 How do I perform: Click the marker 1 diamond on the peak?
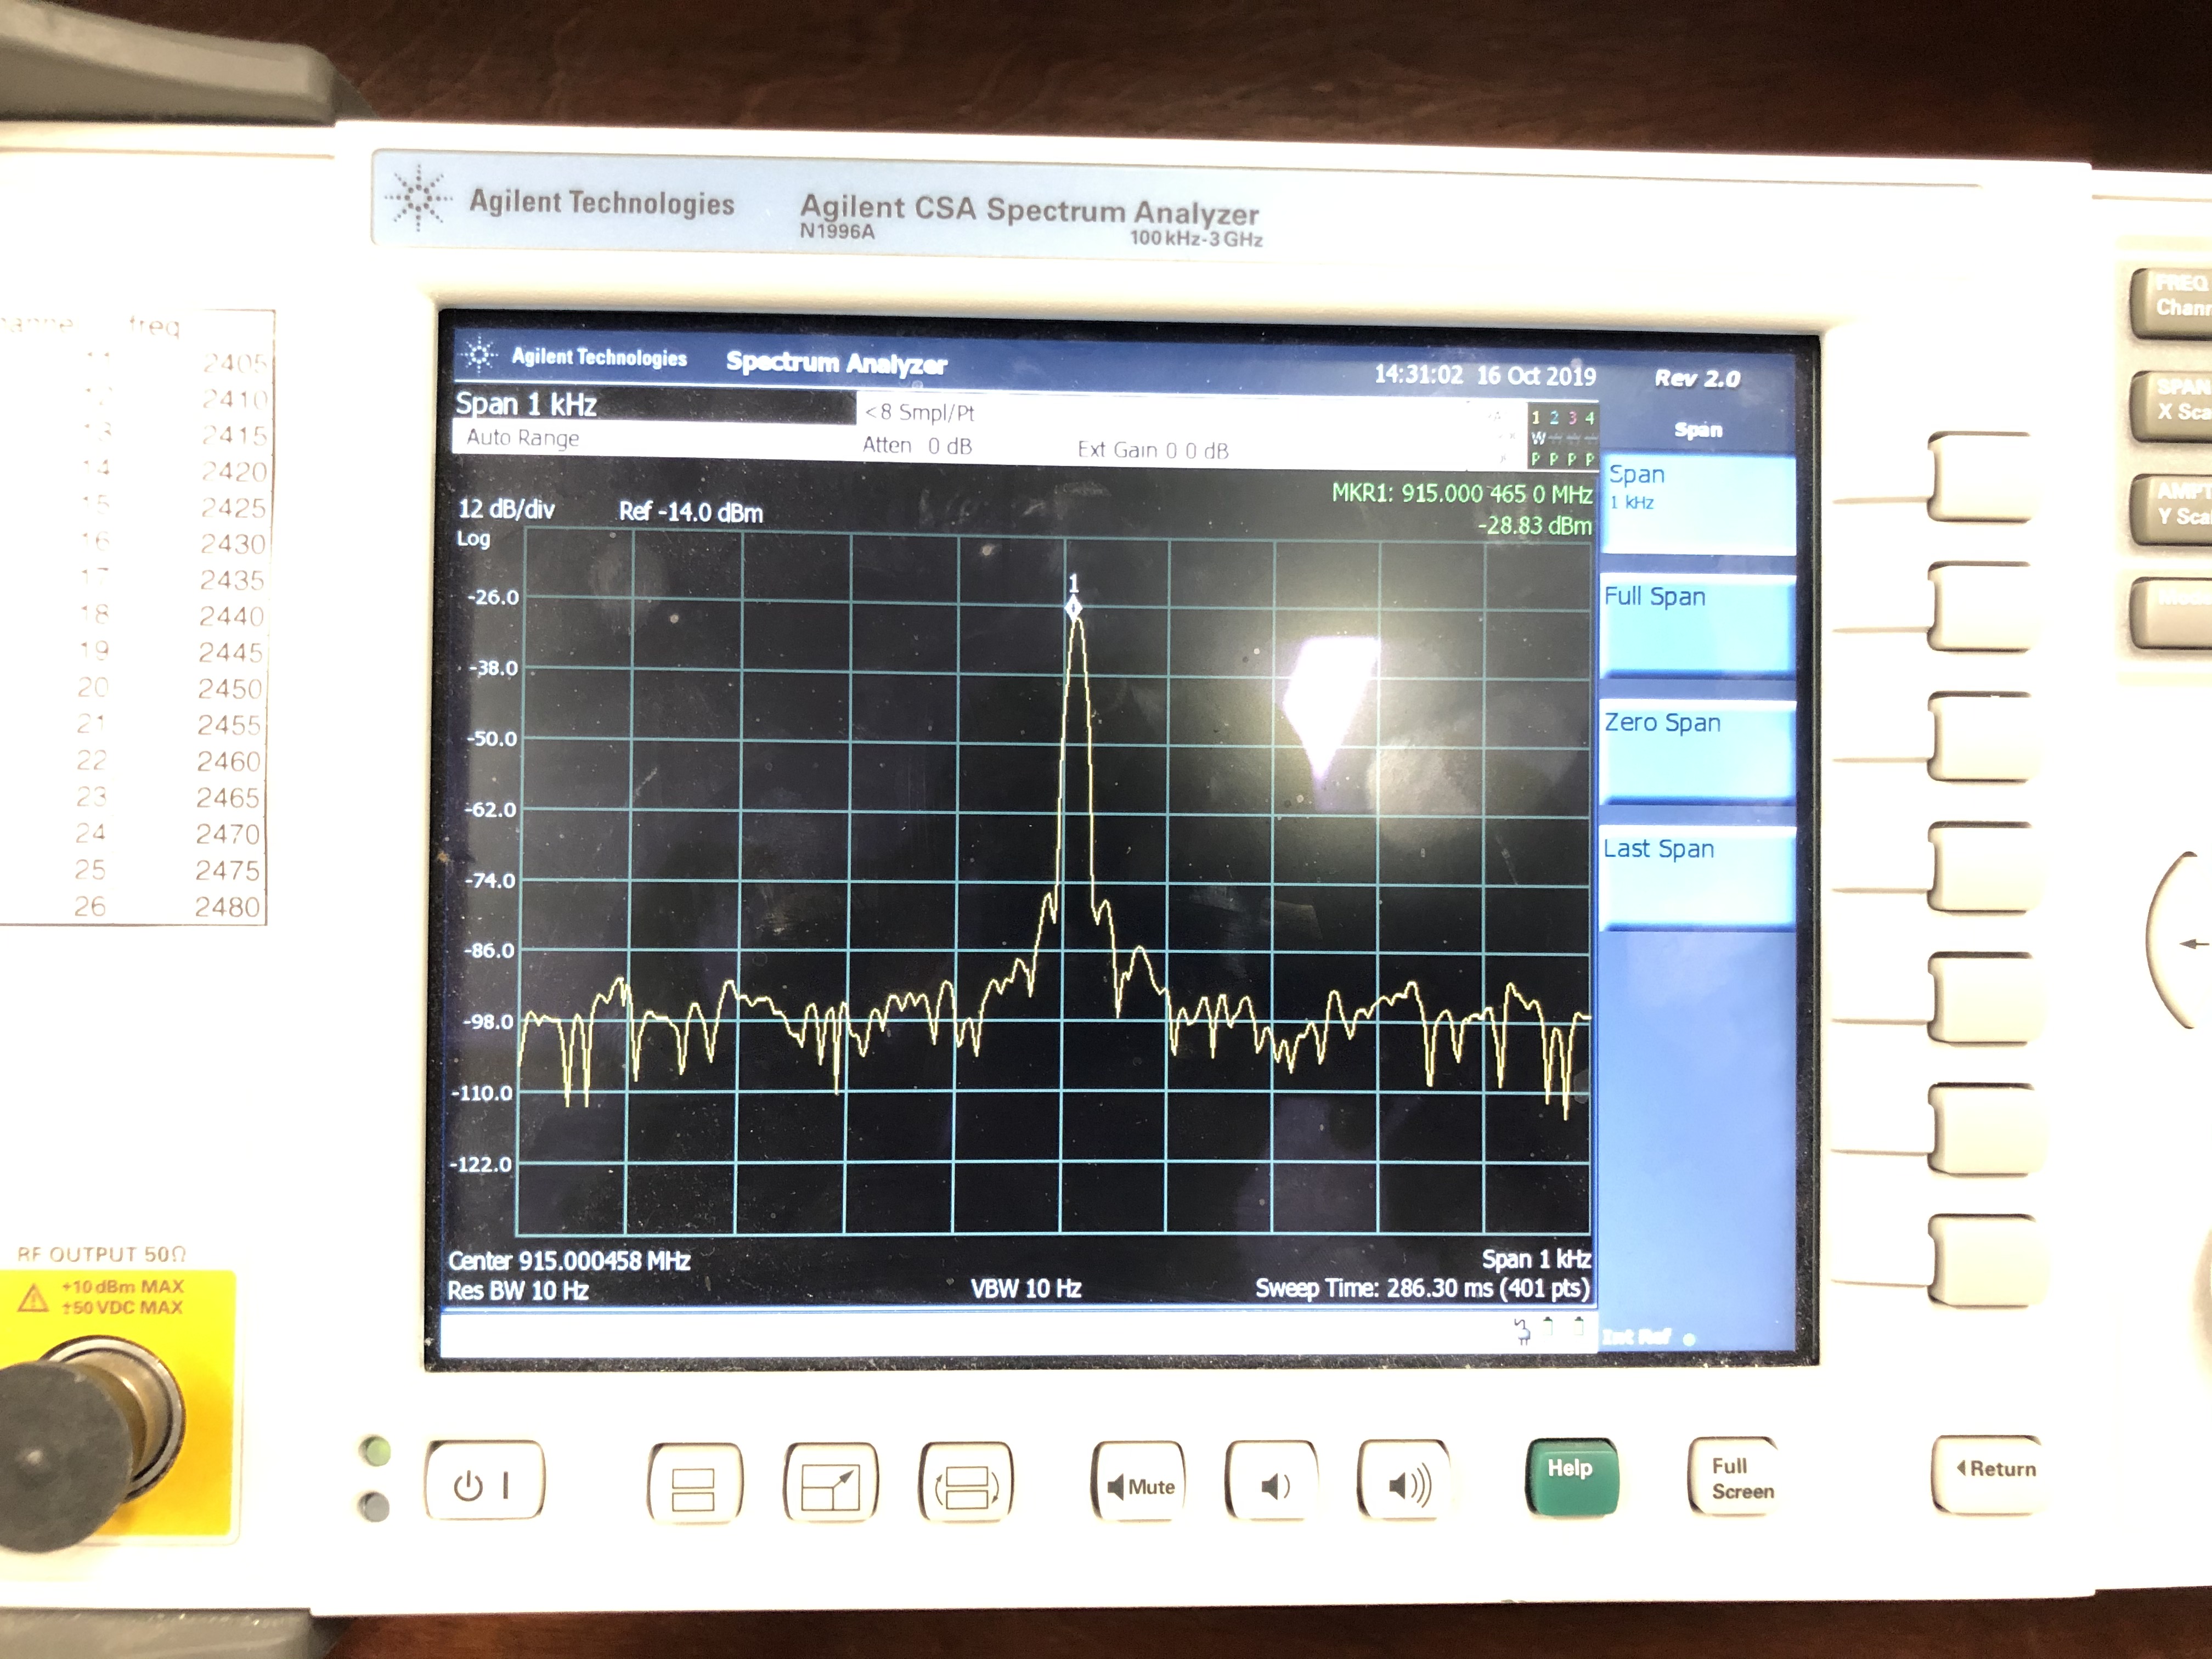(x=1073, y=607)
